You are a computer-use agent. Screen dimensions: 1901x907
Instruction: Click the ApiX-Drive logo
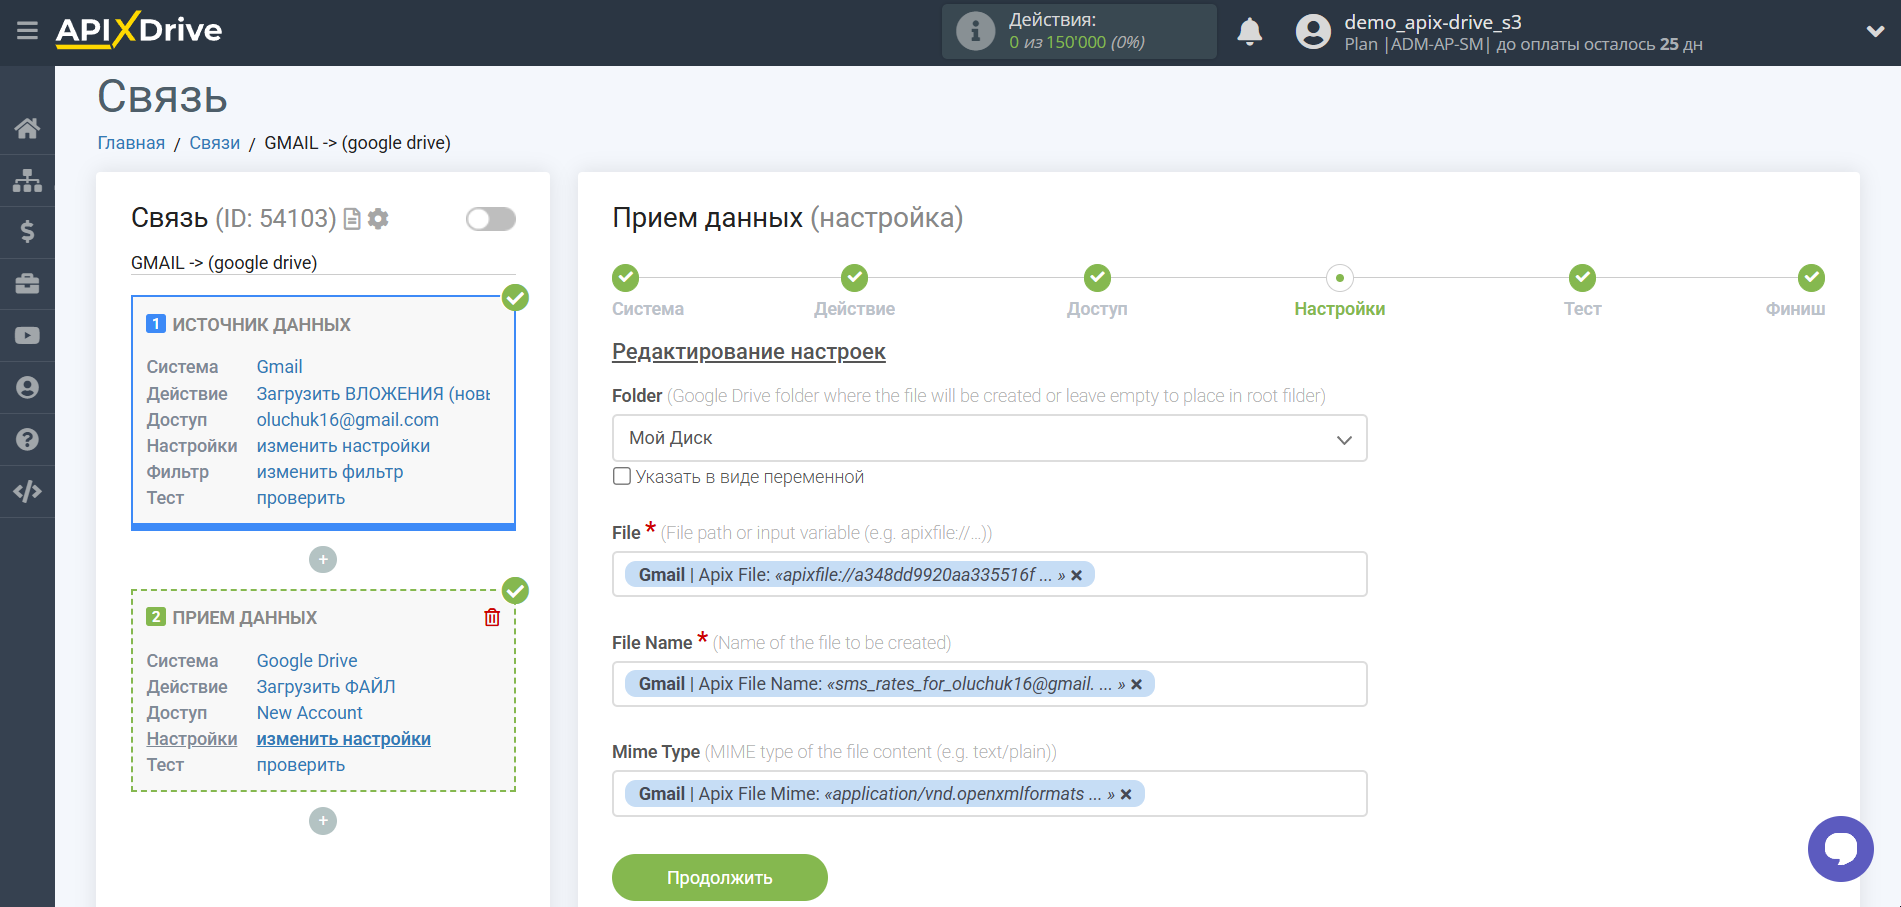coord(139,30)
